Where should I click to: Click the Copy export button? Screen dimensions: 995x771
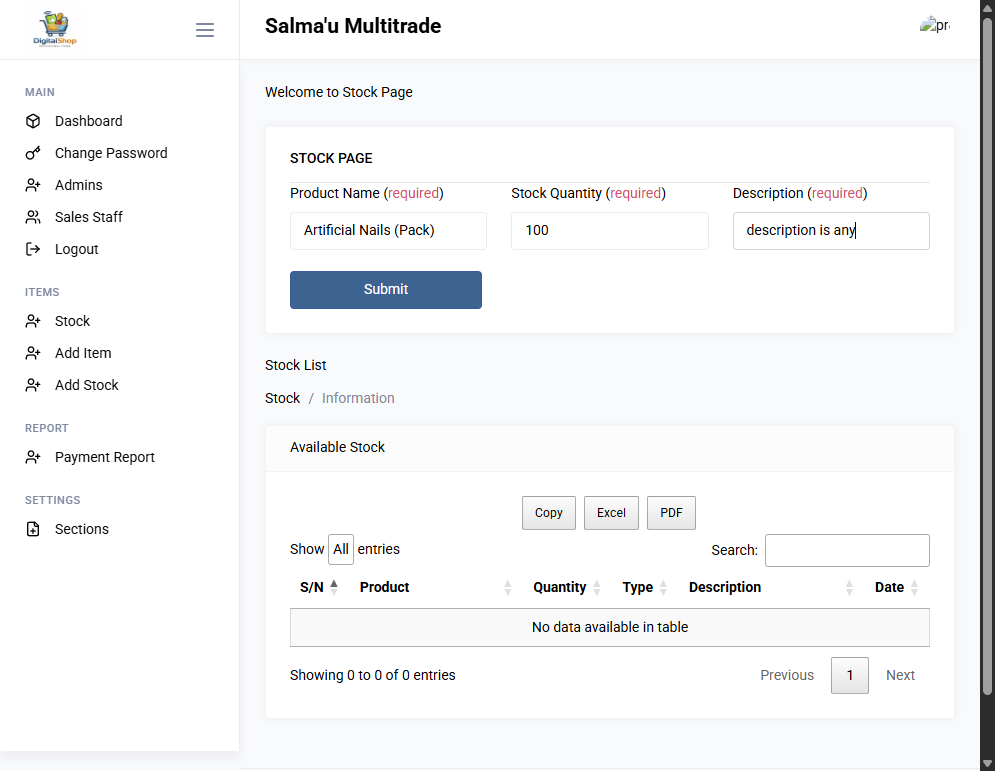coord(549,513)
